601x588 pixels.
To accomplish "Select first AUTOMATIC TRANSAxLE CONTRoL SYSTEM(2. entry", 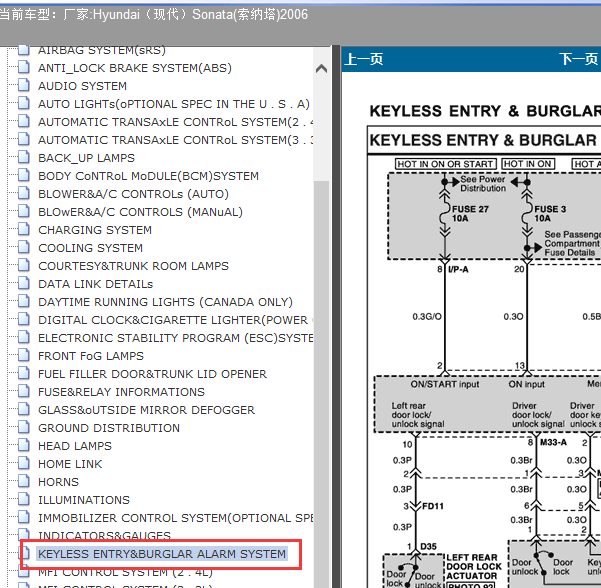I will (176, 122).
